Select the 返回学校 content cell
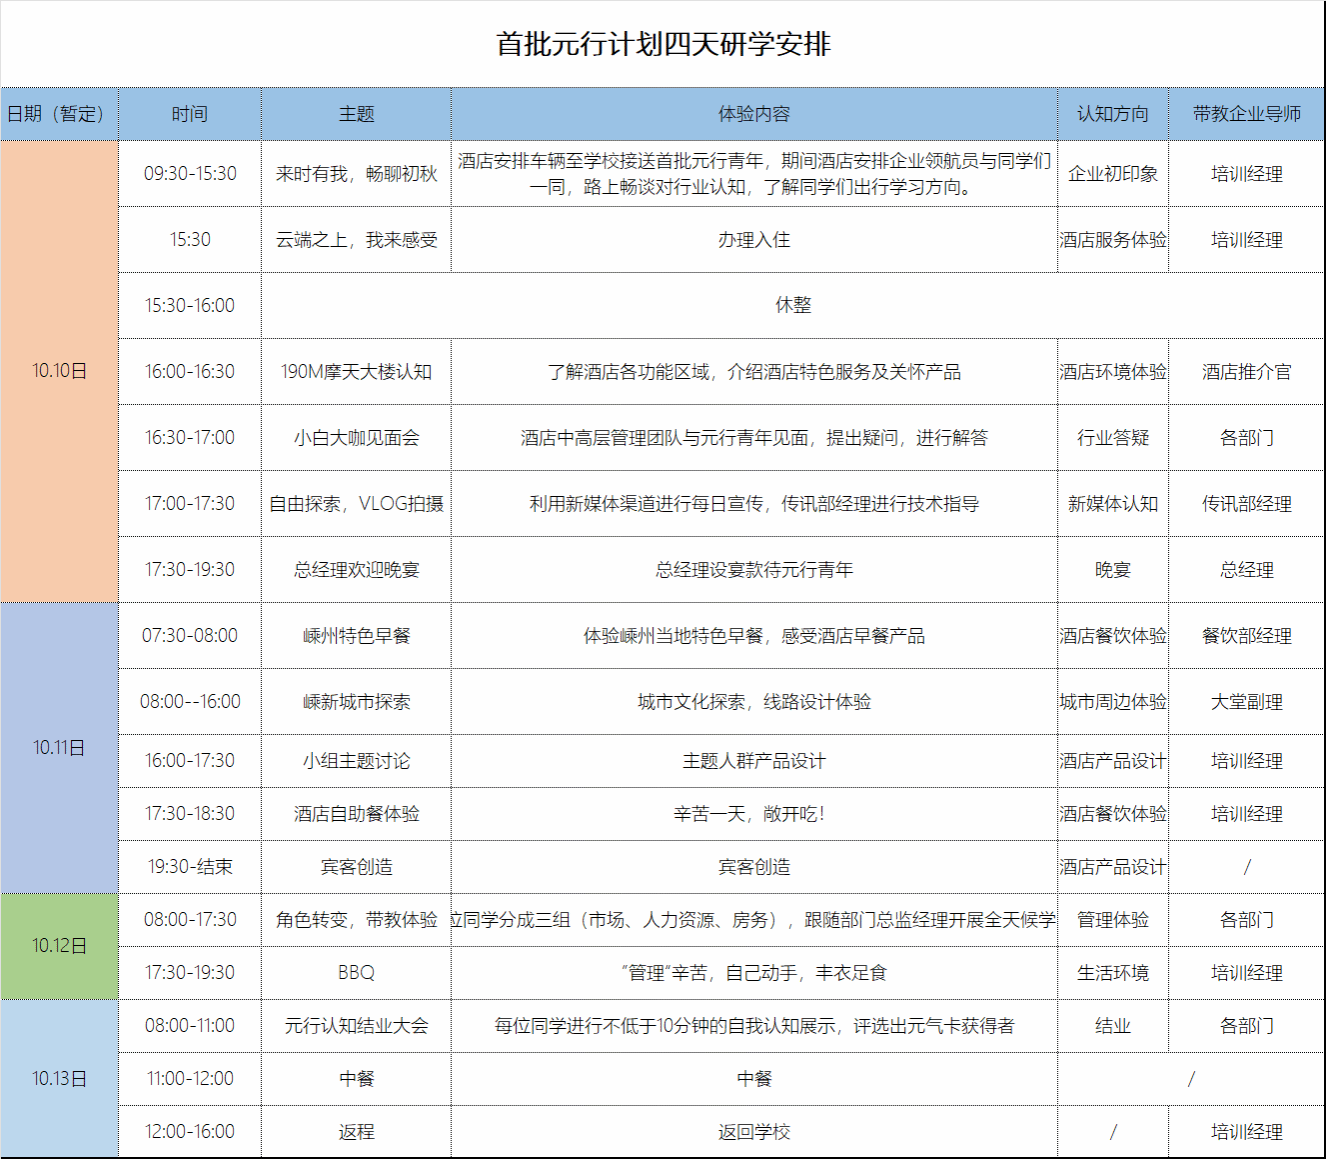1326x1159 pixels. pyautogui.click(x=754, y=1132)
